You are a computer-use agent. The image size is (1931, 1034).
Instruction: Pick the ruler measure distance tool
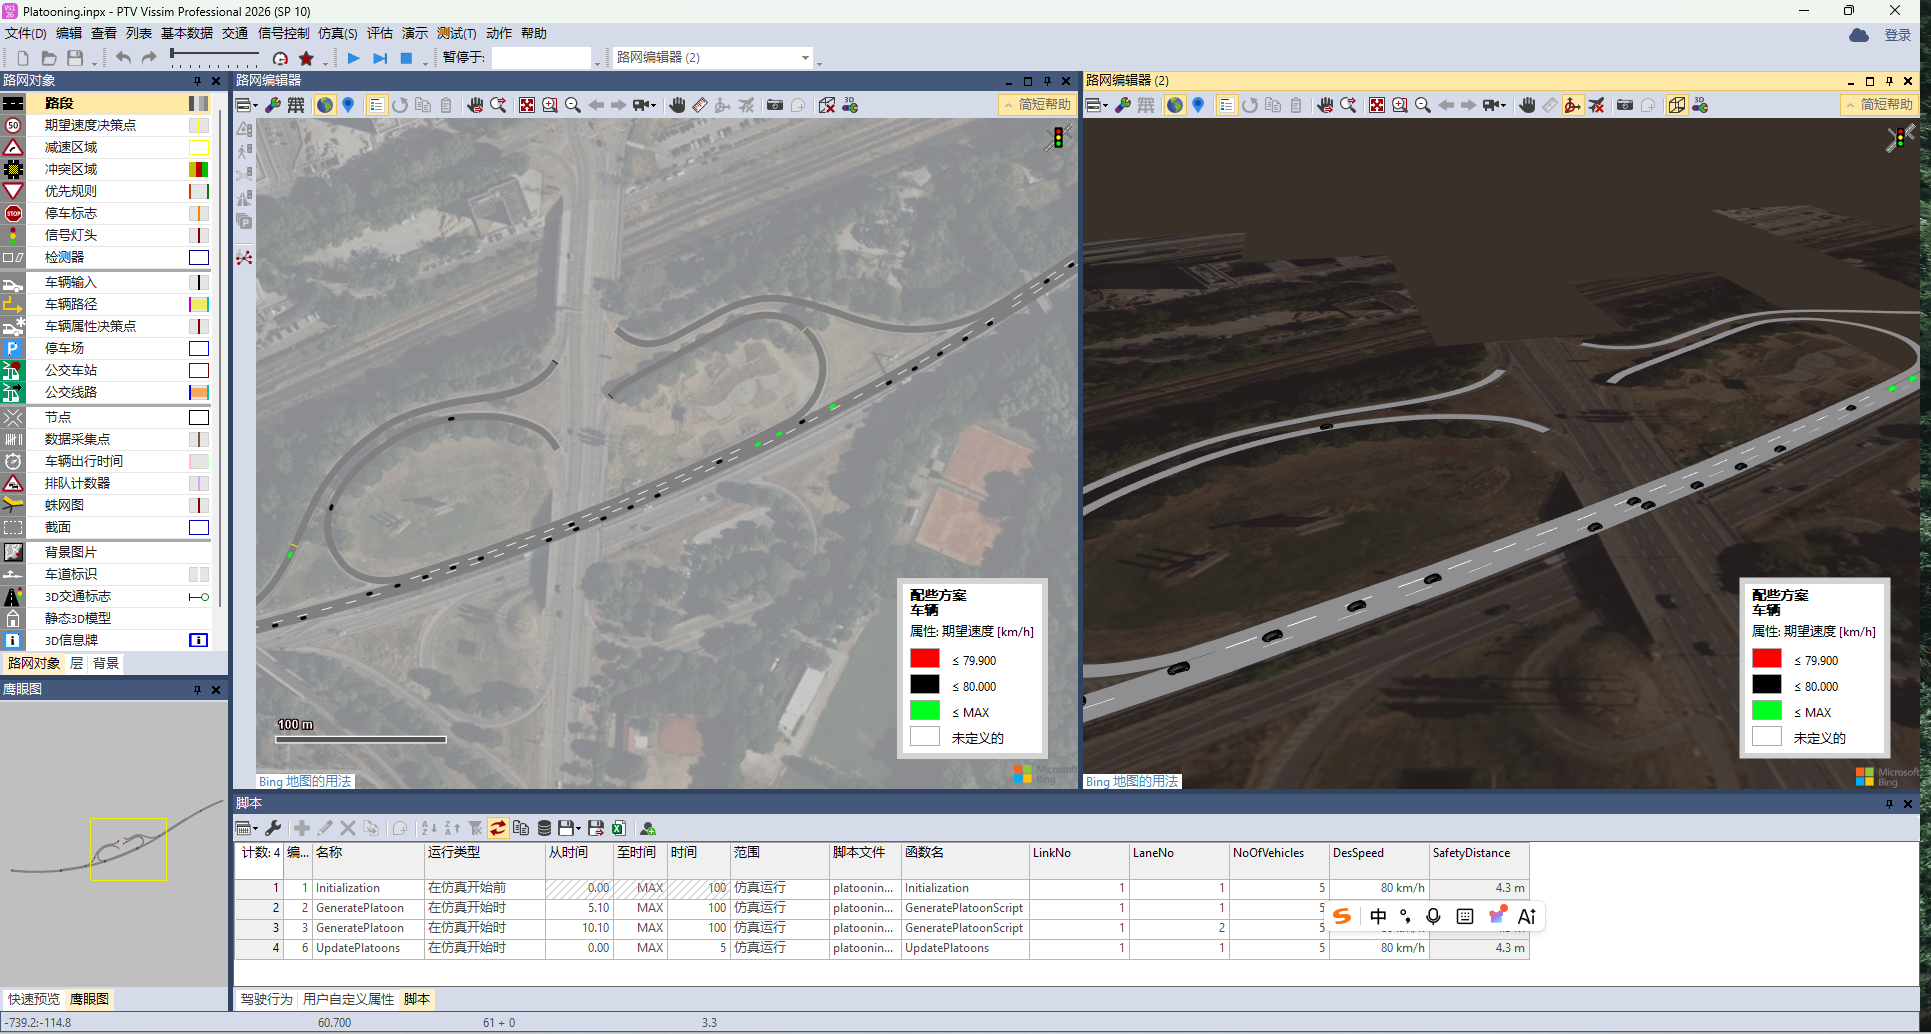coord(700,105)
